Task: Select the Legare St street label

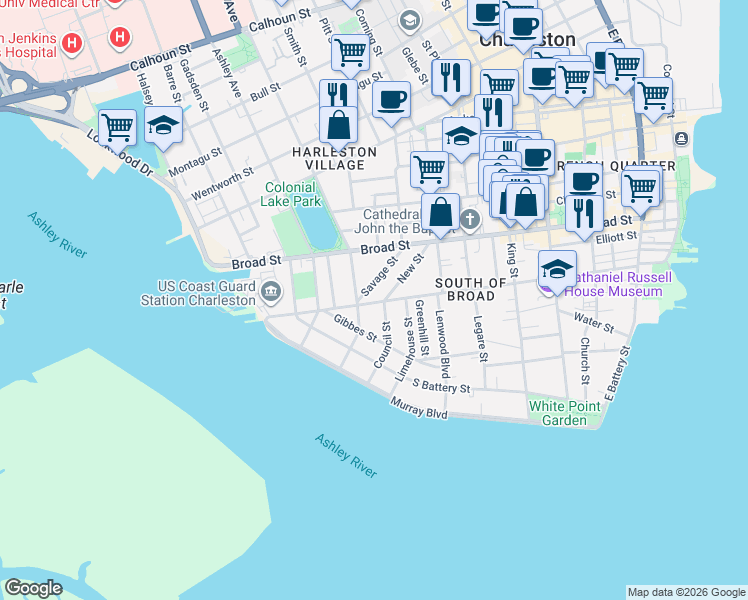Action: point(481,339)
